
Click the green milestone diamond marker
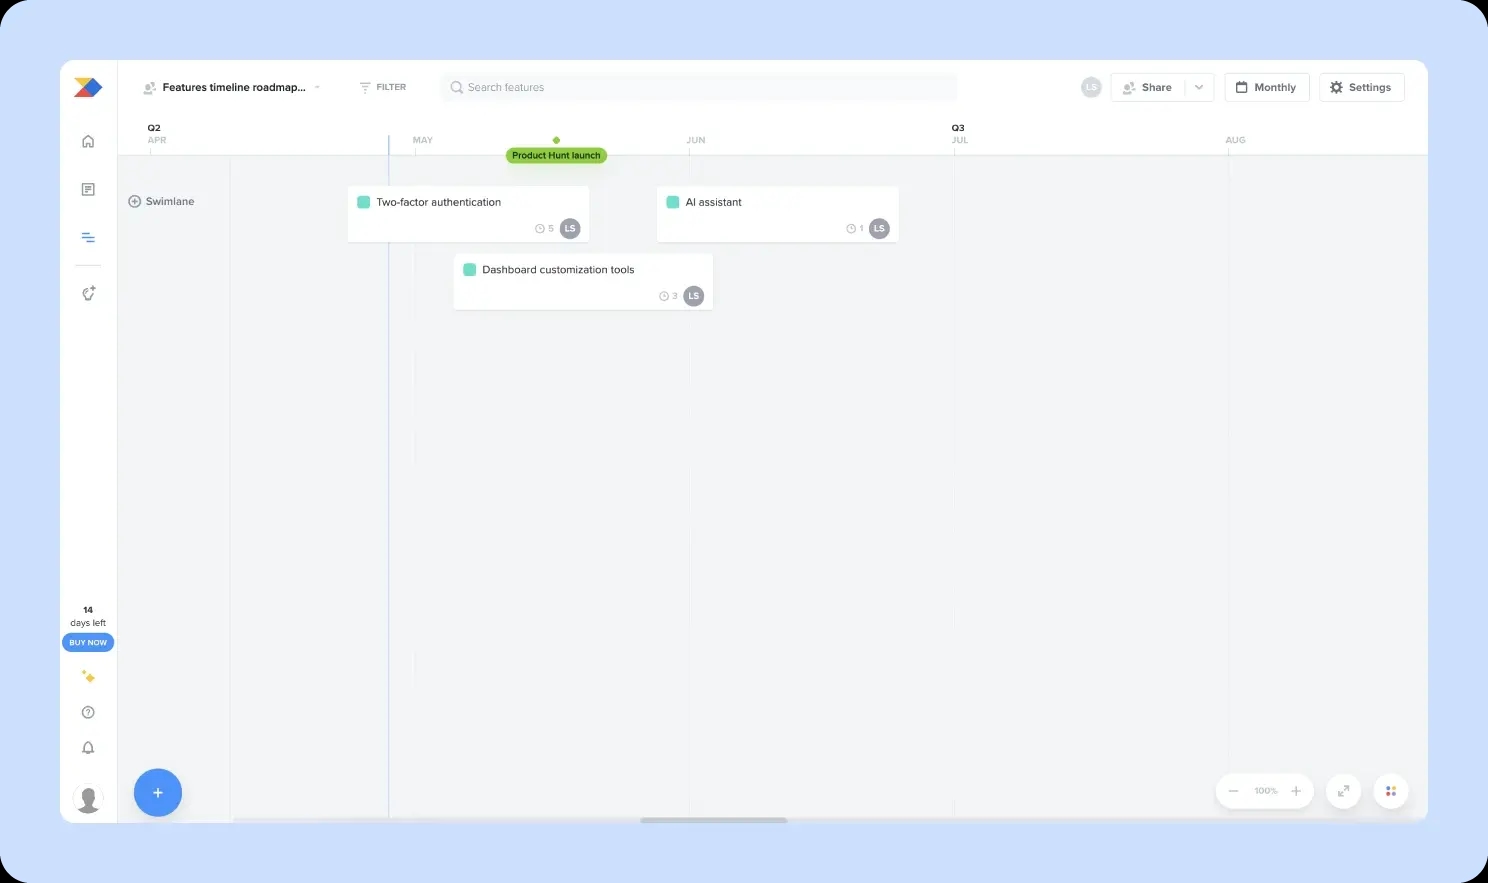(556, 140)
